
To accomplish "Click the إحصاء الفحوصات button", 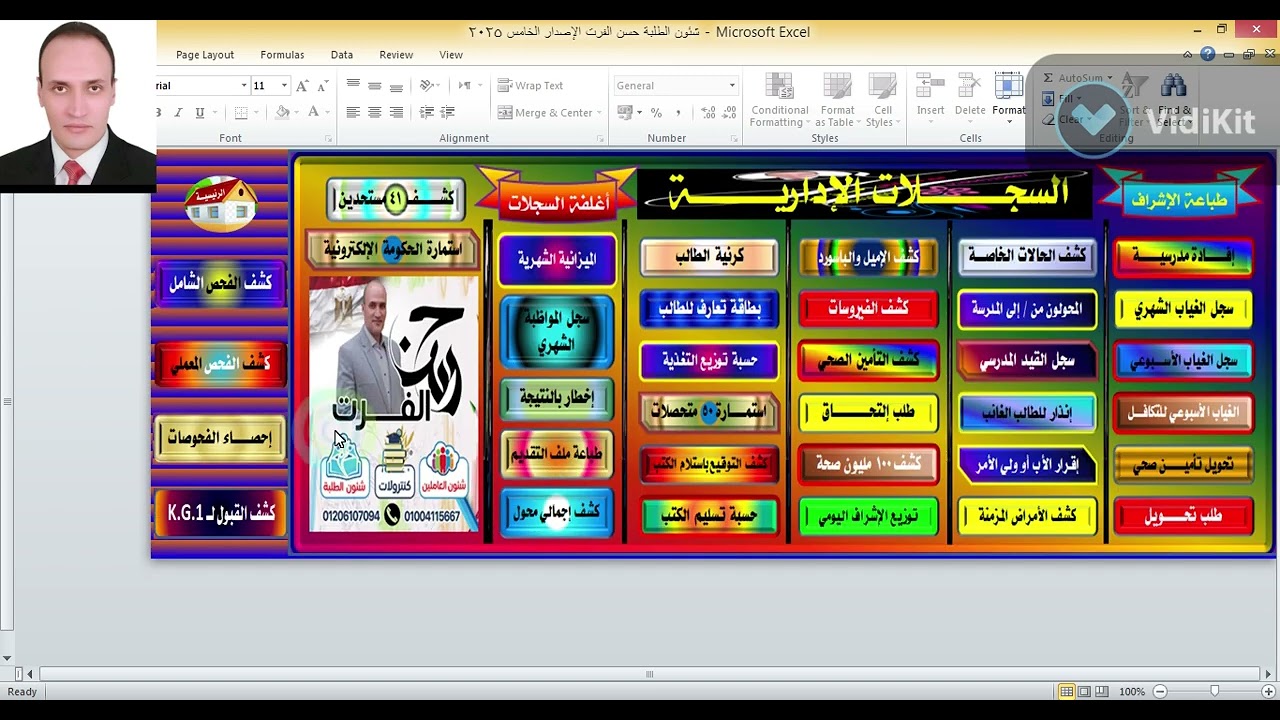I will (x=221, y=438).
